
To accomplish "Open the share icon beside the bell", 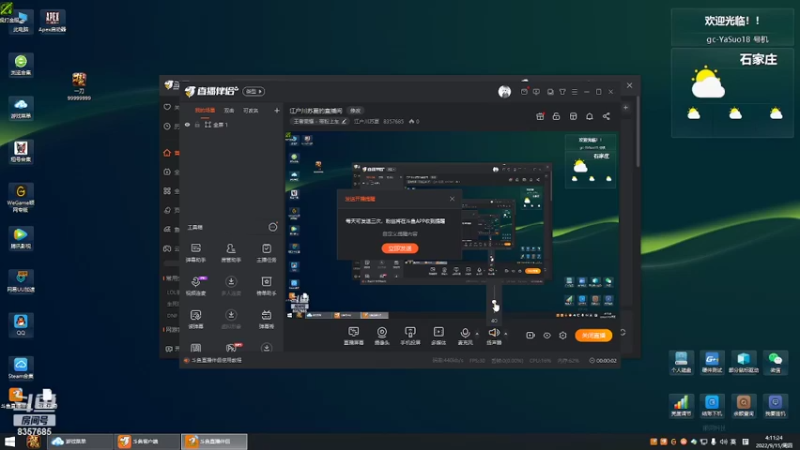I will click(606, 116).
